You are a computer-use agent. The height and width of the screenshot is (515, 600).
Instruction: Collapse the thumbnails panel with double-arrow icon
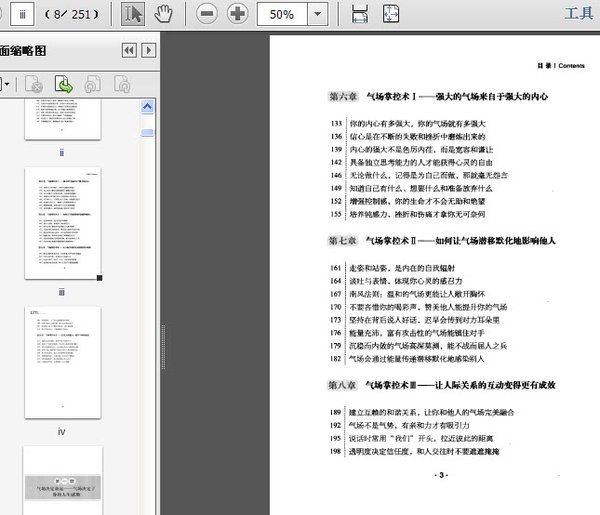click(129, 51)
